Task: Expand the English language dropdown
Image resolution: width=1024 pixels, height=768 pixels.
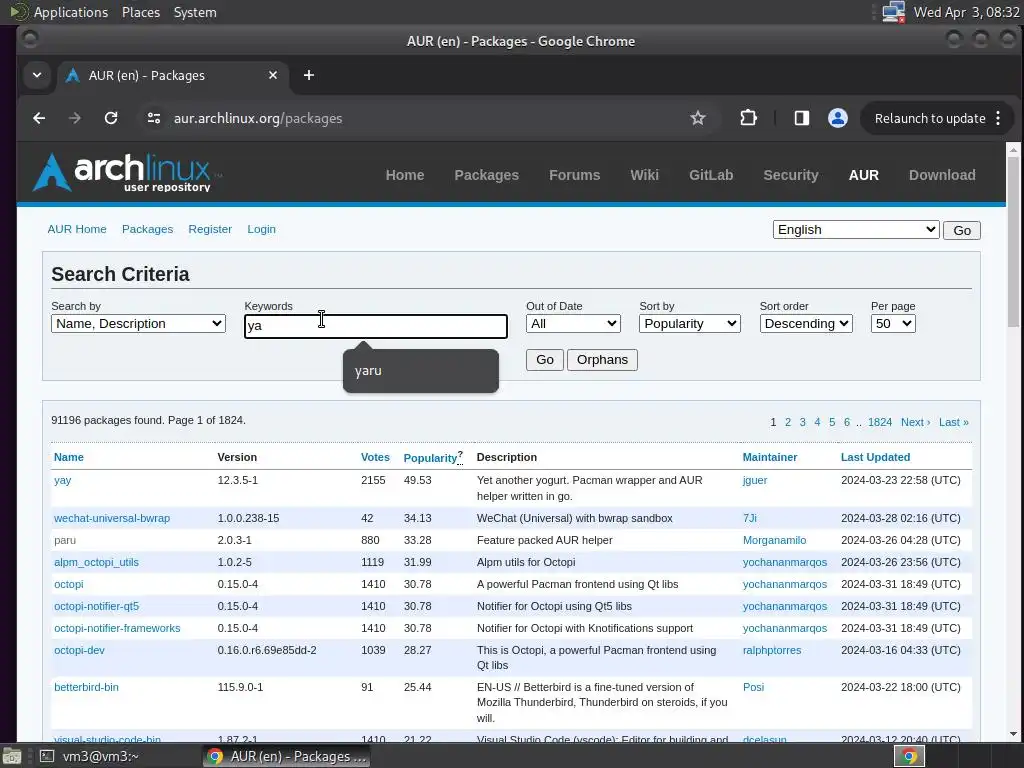Action: coord(856,230)
